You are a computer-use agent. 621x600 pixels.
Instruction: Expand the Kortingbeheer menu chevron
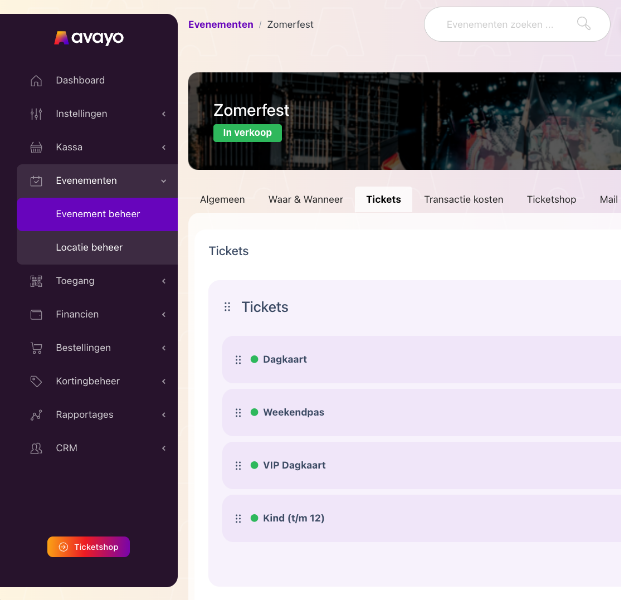(164, 381)
